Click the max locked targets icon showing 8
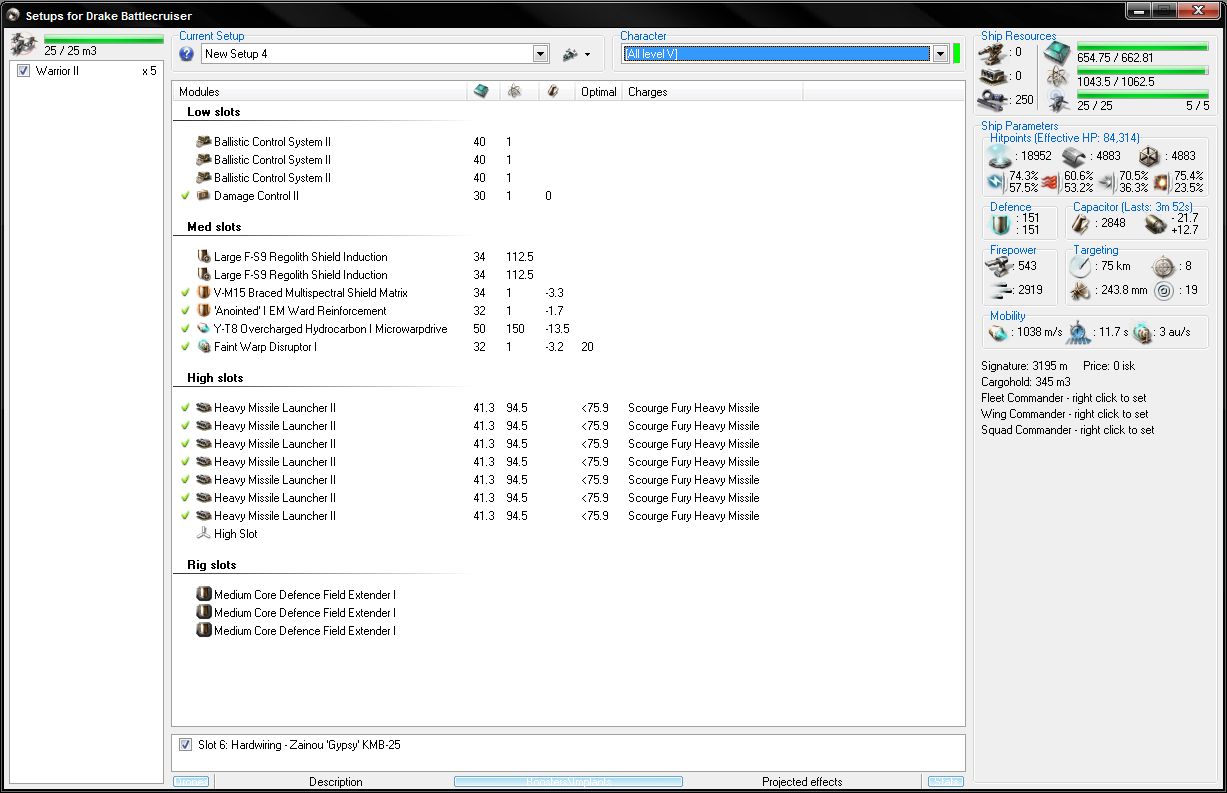This screenshot has height=793, width=1227. pos(1162,267)
